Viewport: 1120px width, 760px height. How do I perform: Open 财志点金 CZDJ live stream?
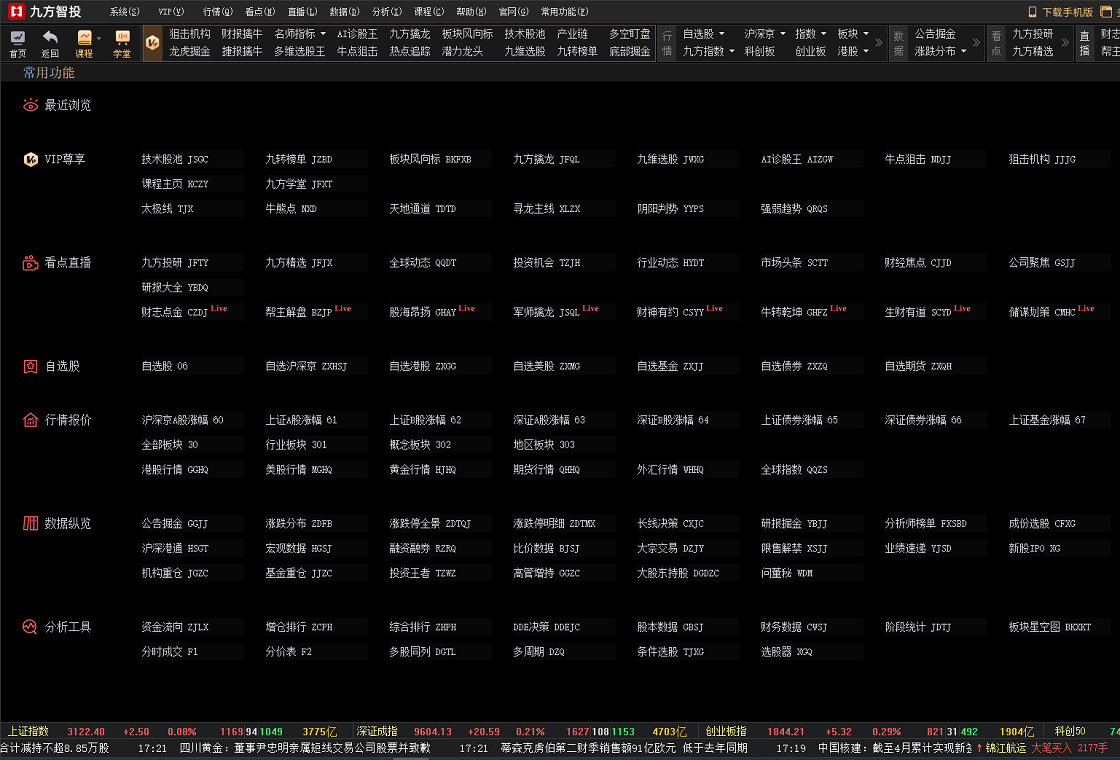(x=191, y=311)
